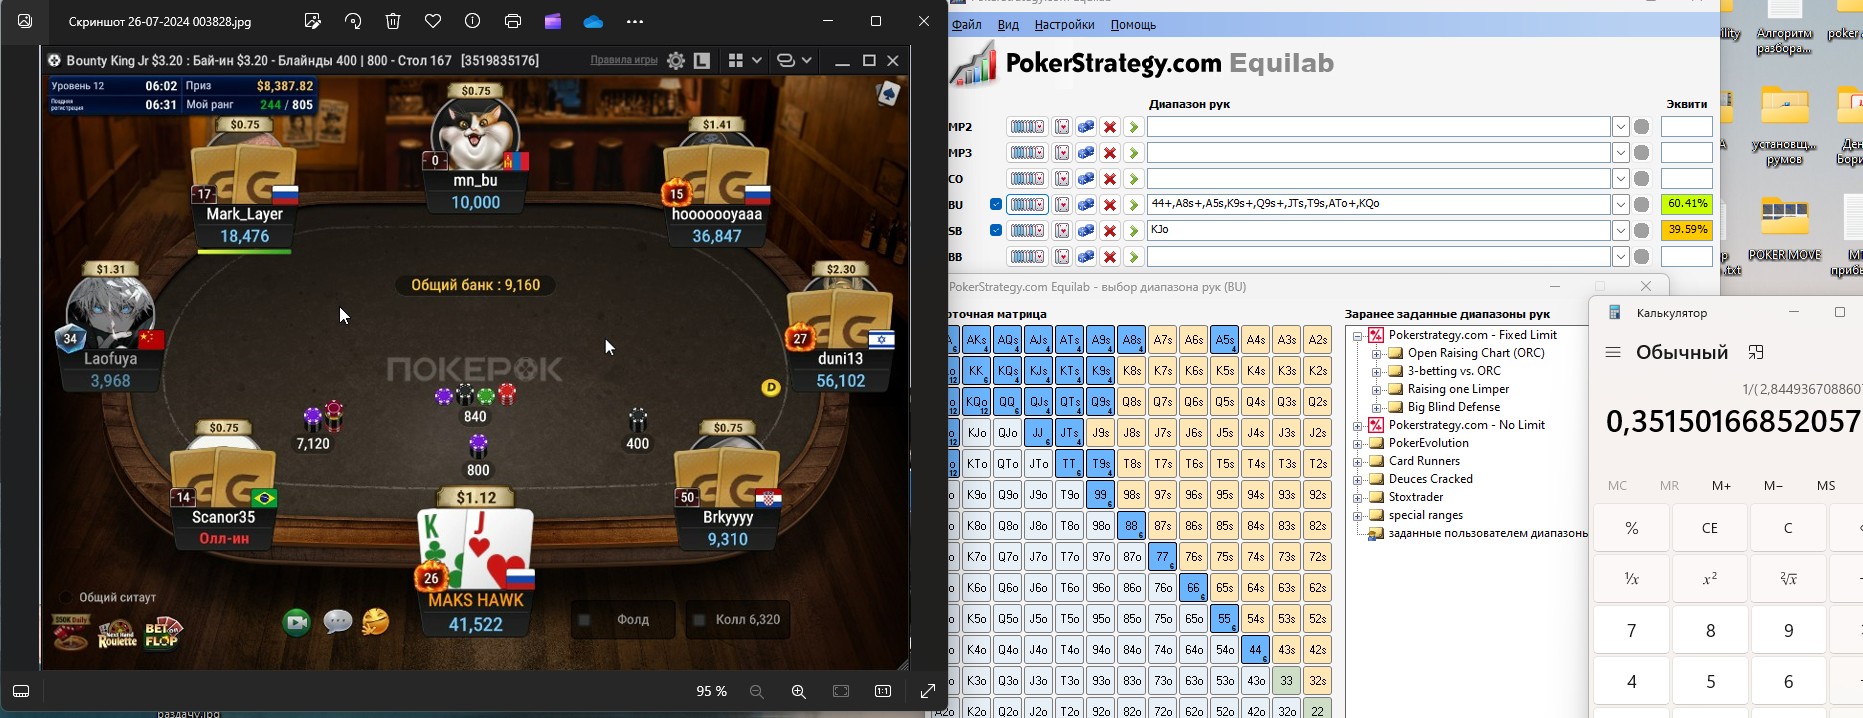
Task: Toggle the AKs cell in range matrix
Action: [x=977, y=340]
